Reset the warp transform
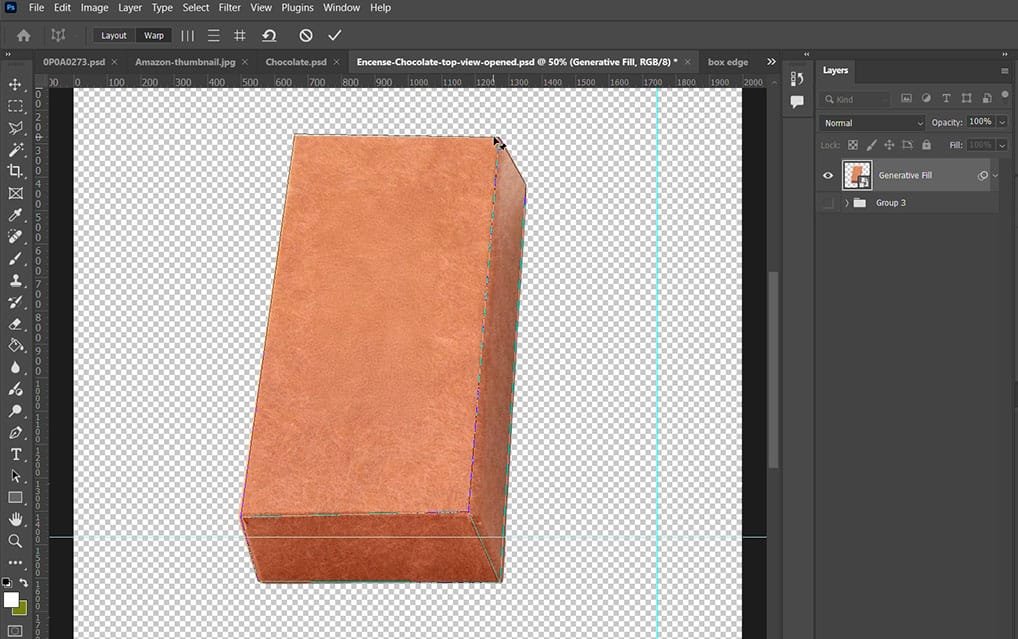The width and height of the screenshot is (1018, 639). [x=269, y=36]
